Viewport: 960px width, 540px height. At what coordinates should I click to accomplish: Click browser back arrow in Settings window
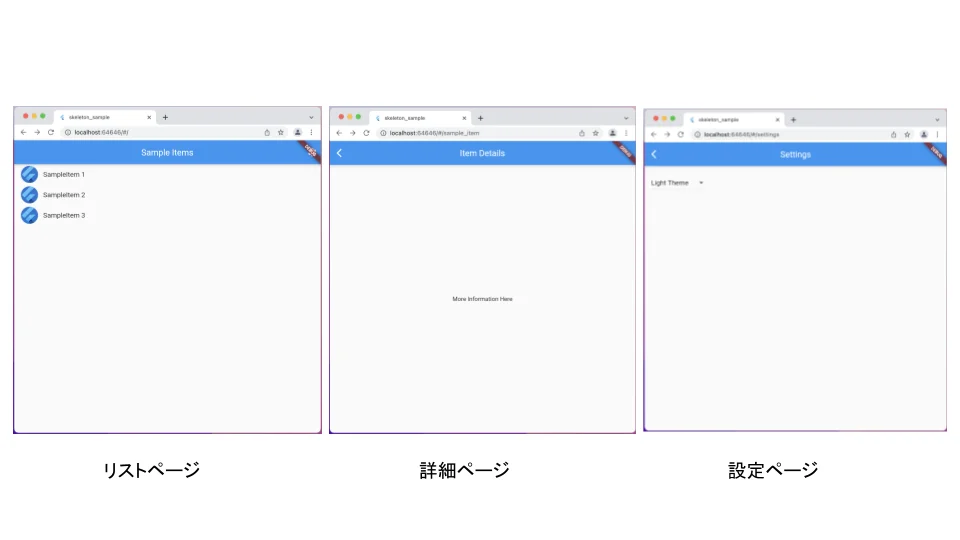pos(653,134)
